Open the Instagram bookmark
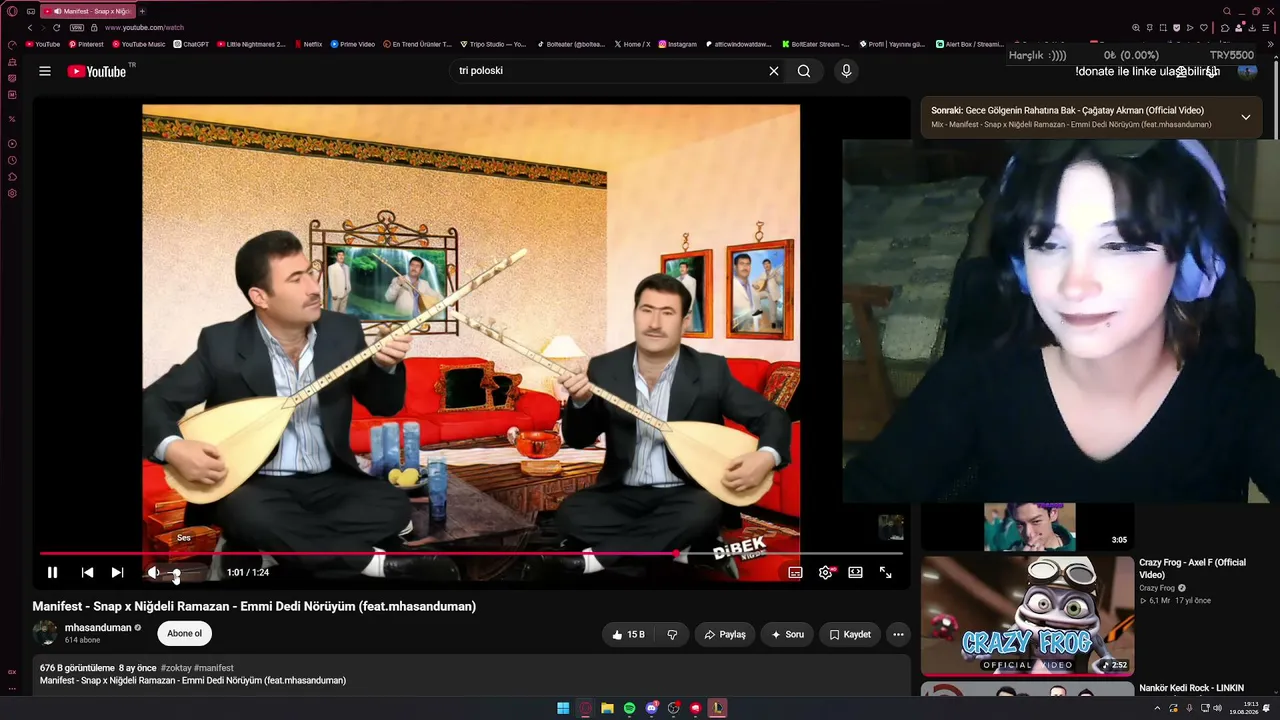Viewport: 1280px width, 720px height. (678, 44)
